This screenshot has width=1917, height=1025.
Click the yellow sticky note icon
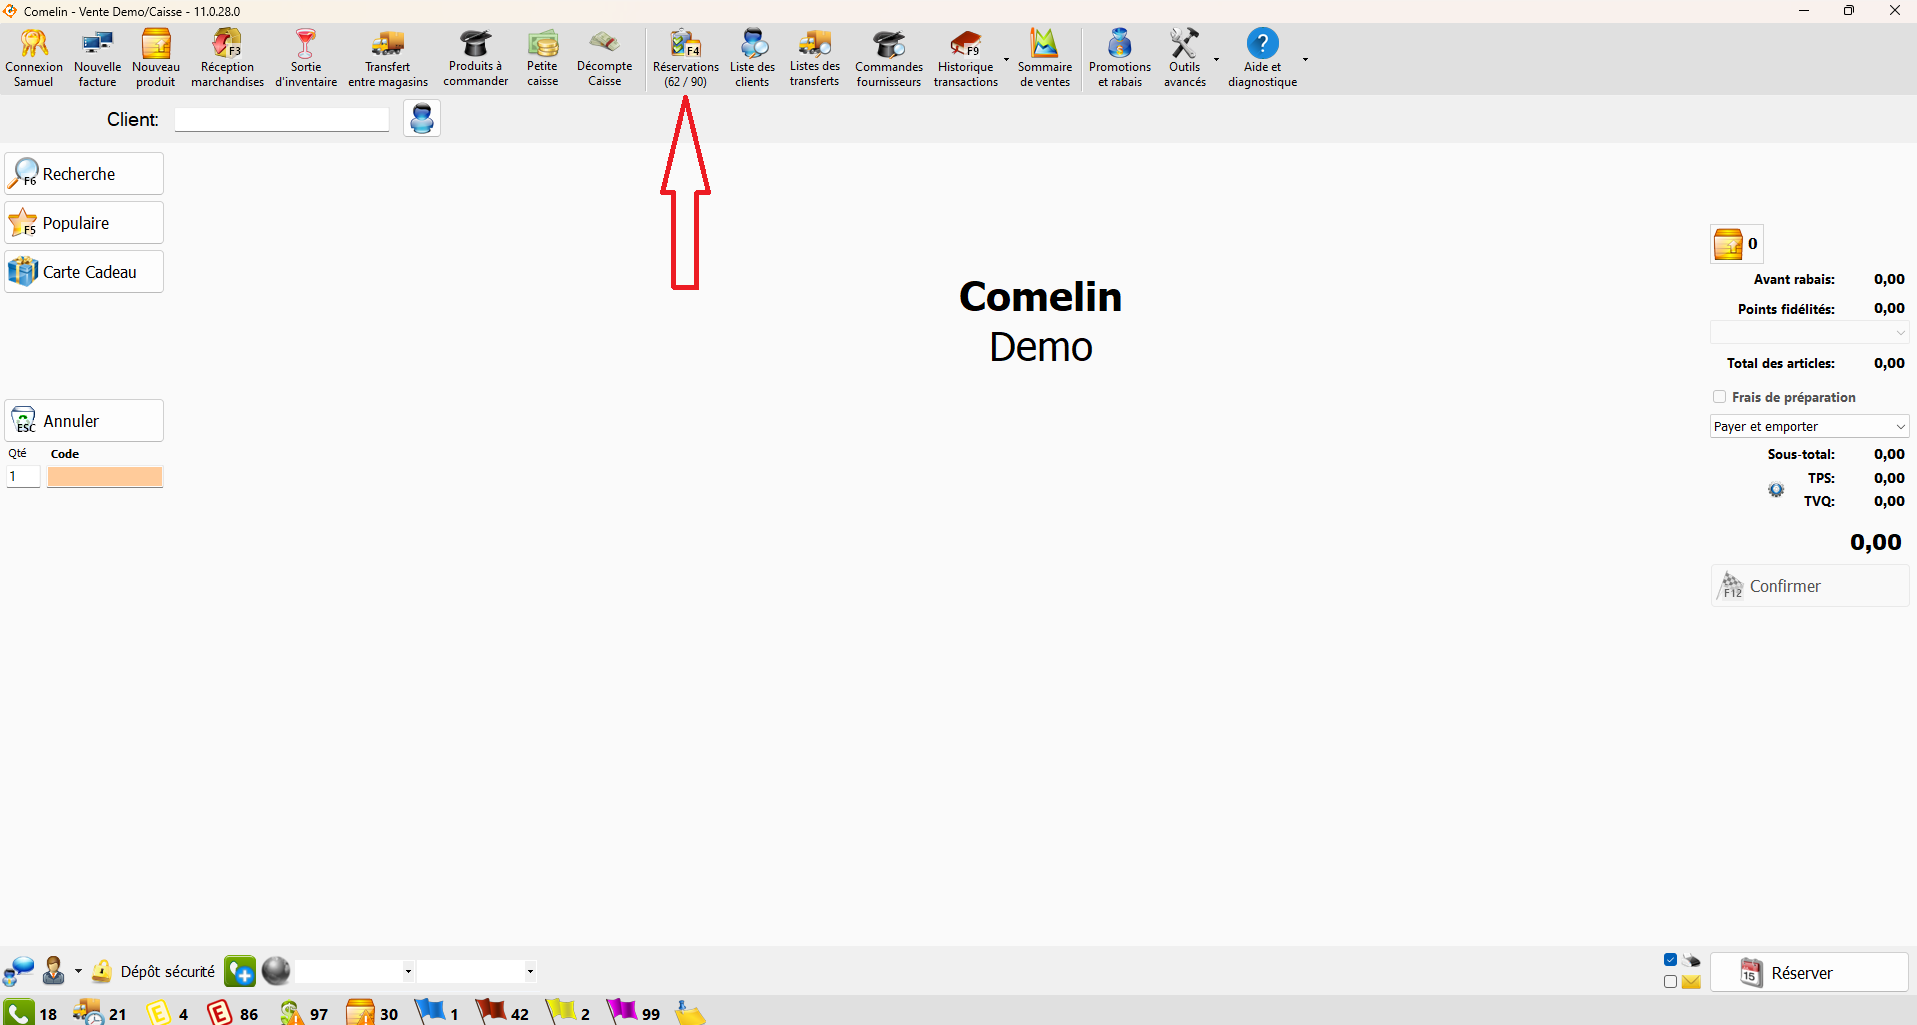(x=689, y=1013)
